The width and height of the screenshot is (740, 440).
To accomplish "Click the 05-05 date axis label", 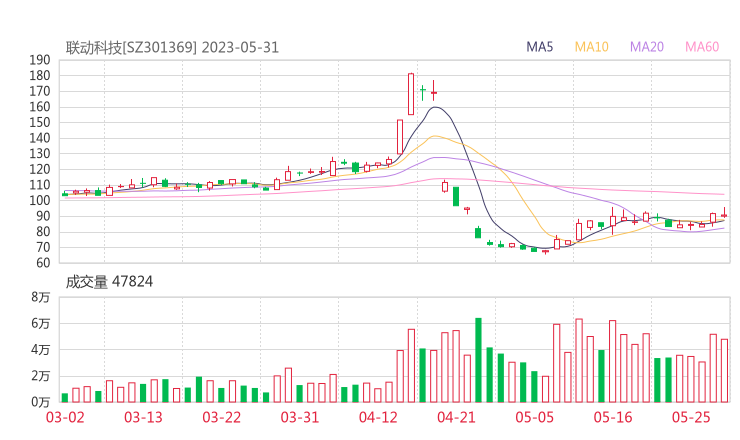I will (x=534, y=417).
